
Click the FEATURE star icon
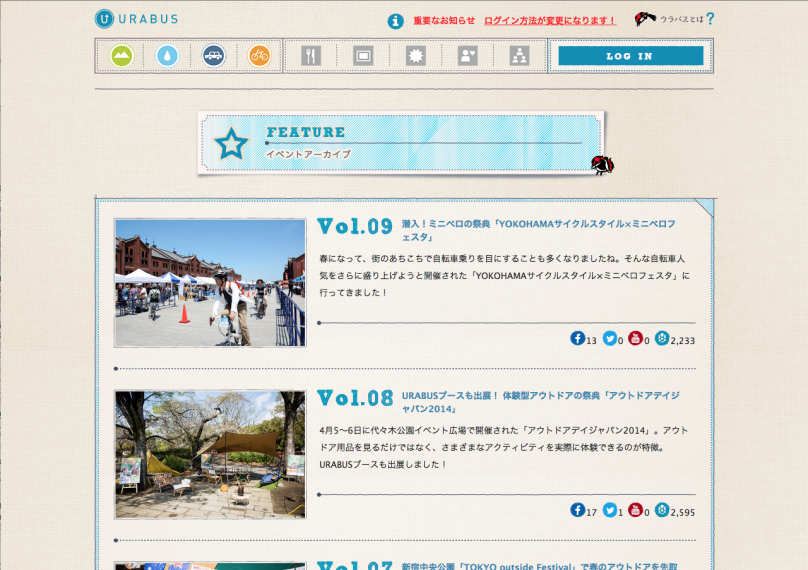coord(231,144)
